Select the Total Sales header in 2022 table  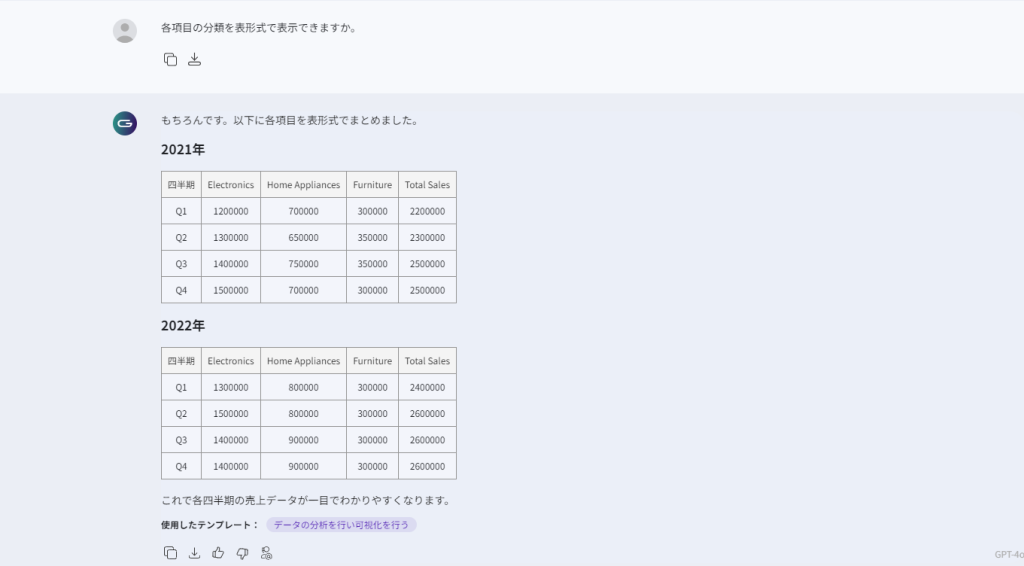click(x=427, y=361)
